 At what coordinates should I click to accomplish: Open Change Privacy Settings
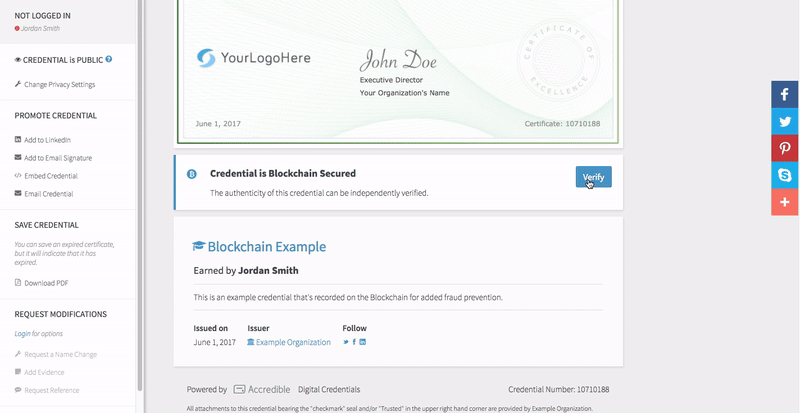(x=59, y=84)
